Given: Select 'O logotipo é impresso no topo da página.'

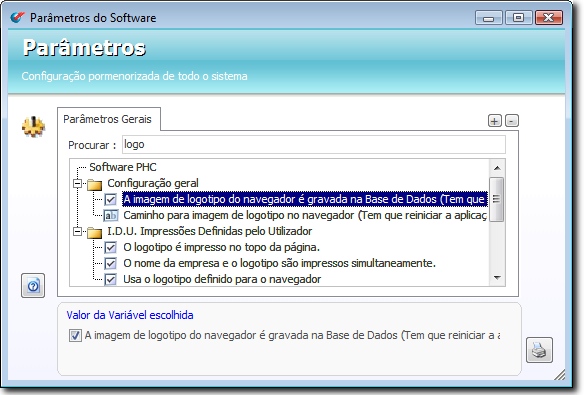Looking at the screenshot, I should tap(221, 247).
